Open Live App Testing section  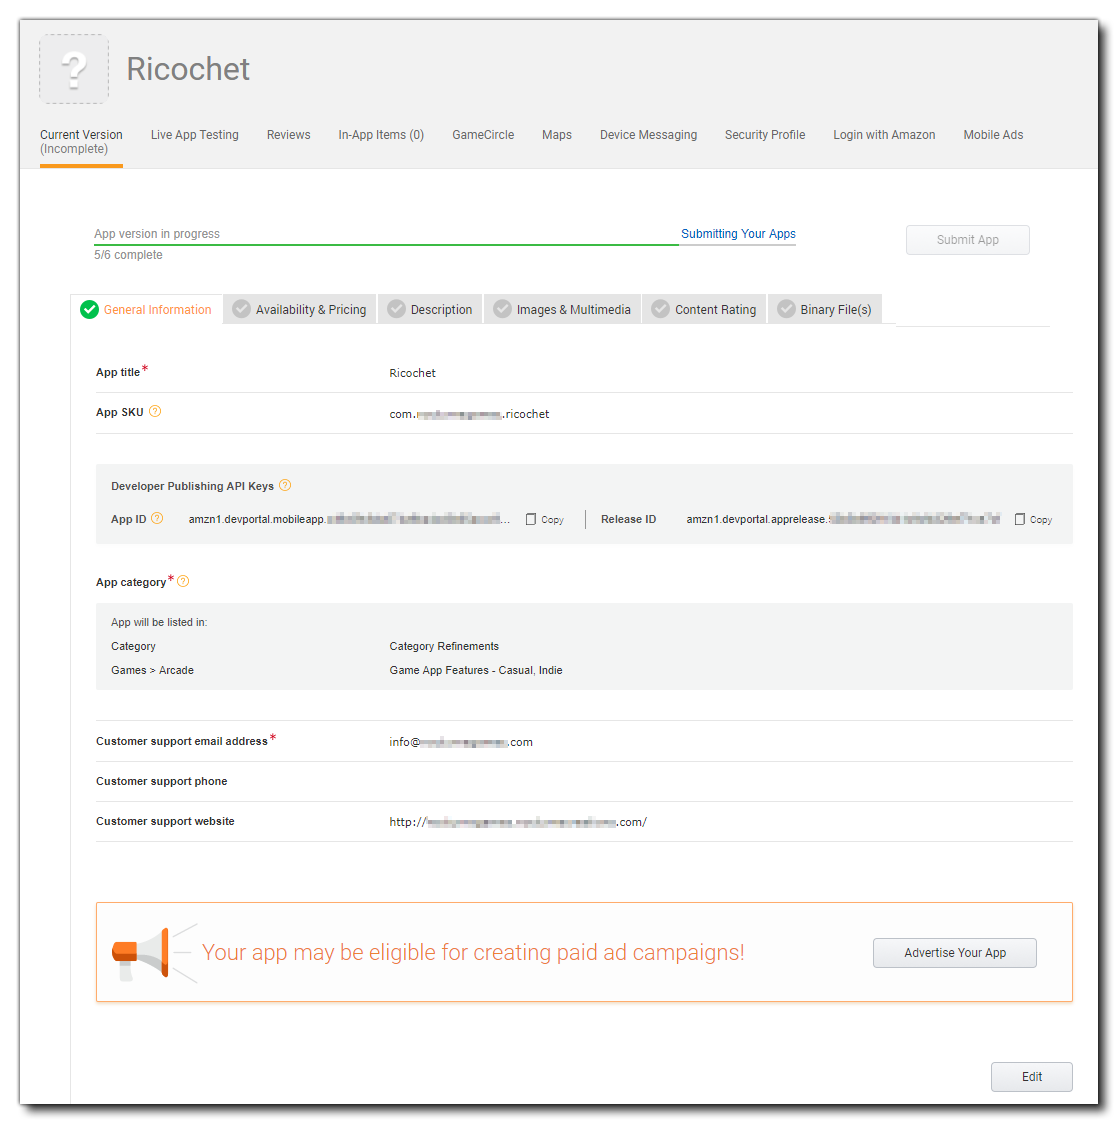pos(195,135)
